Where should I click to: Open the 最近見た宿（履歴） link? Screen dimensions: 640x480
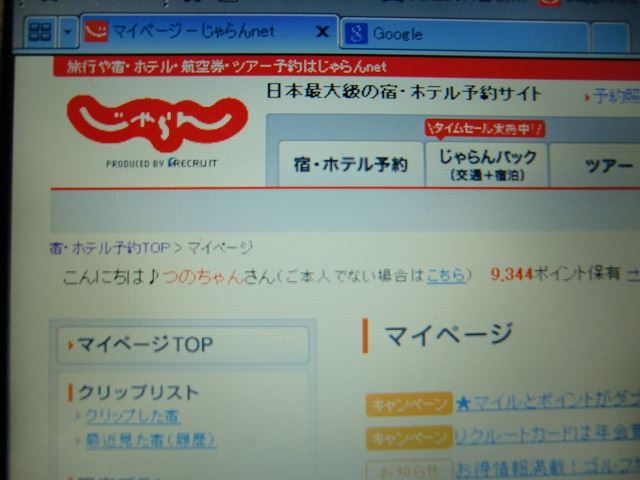151,440
